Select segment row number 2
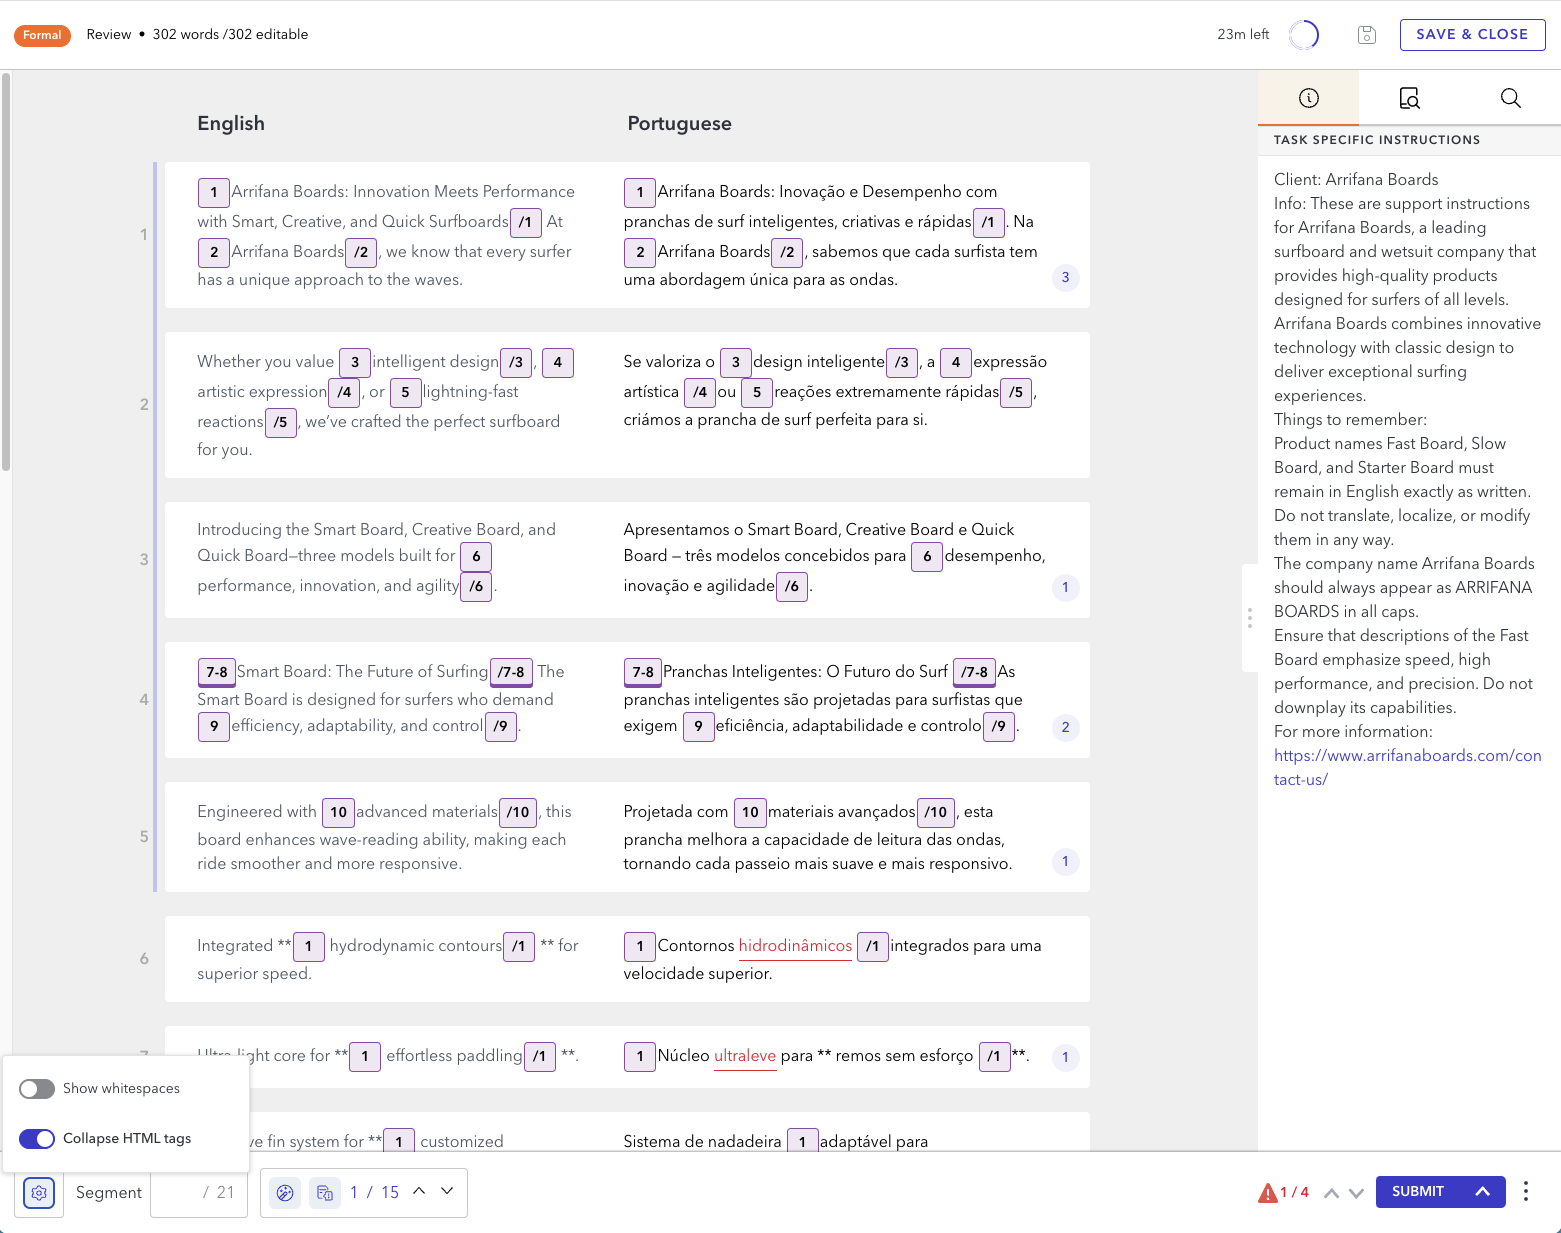The width and height of the screenshot is (1561, 1233). point(144,405)
